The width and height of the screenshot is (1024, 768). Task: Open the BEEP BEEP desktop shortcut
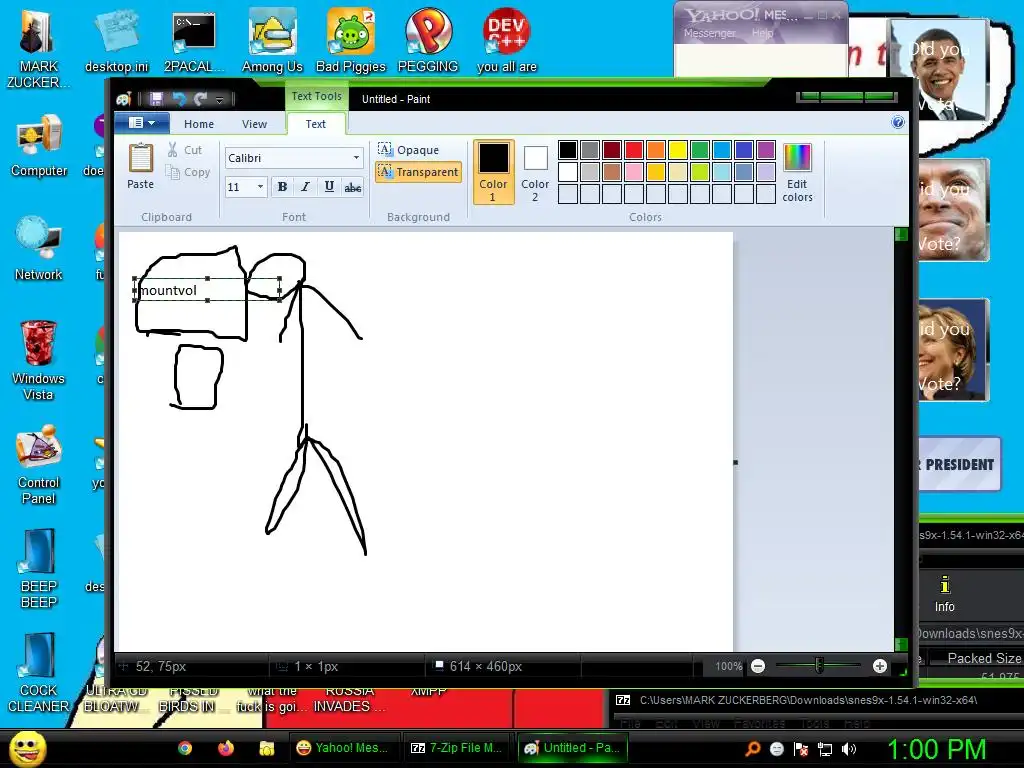(x=39, y=569)
